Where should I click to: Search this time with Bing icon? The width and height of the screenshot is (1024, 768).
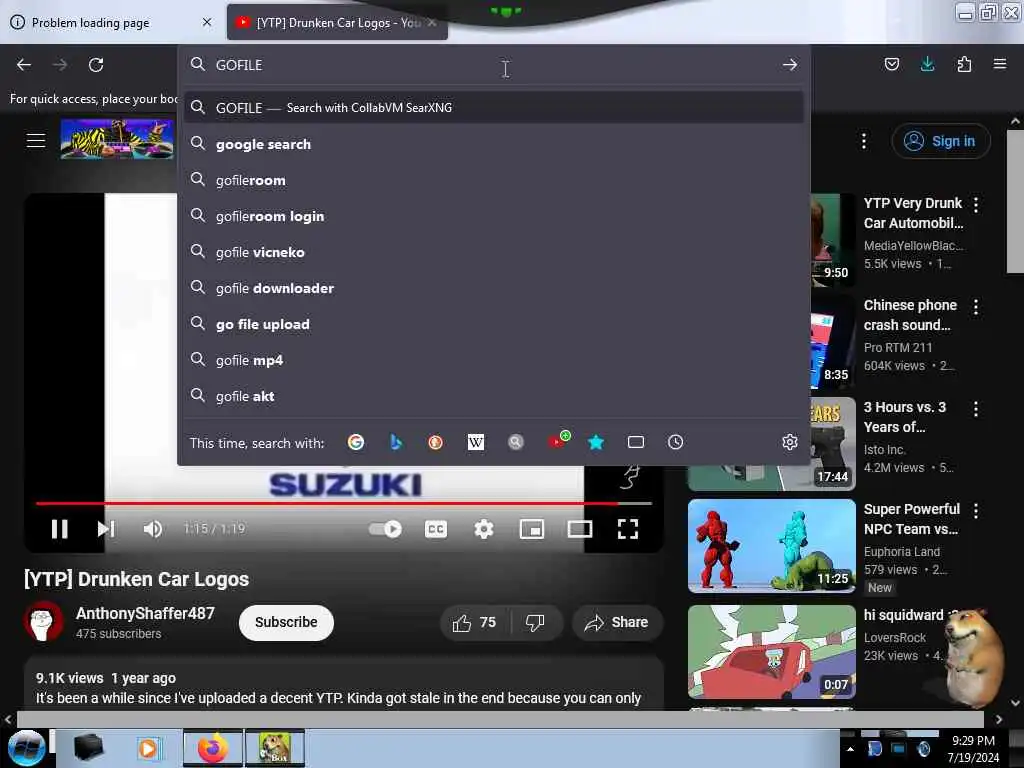pos(396,442)
